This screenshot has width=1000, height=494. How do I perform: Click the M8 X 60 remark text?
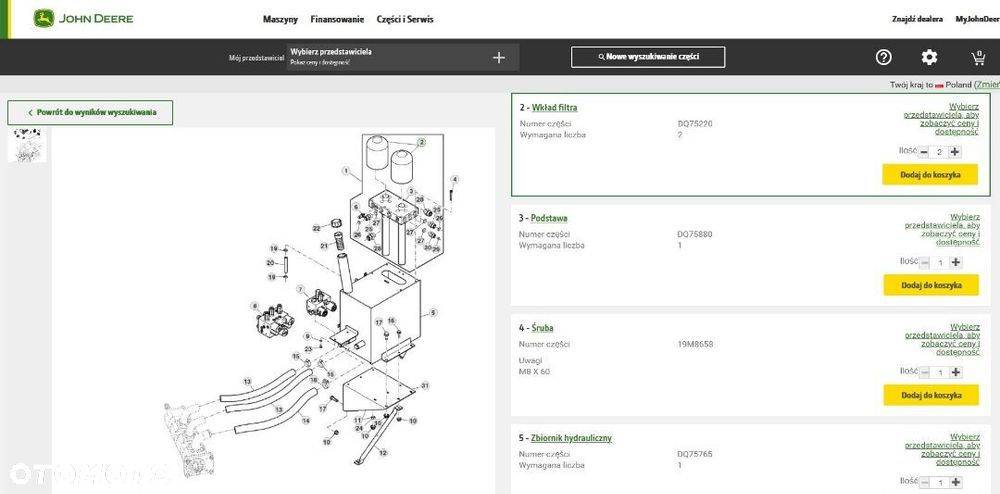[x=534, y=372]
